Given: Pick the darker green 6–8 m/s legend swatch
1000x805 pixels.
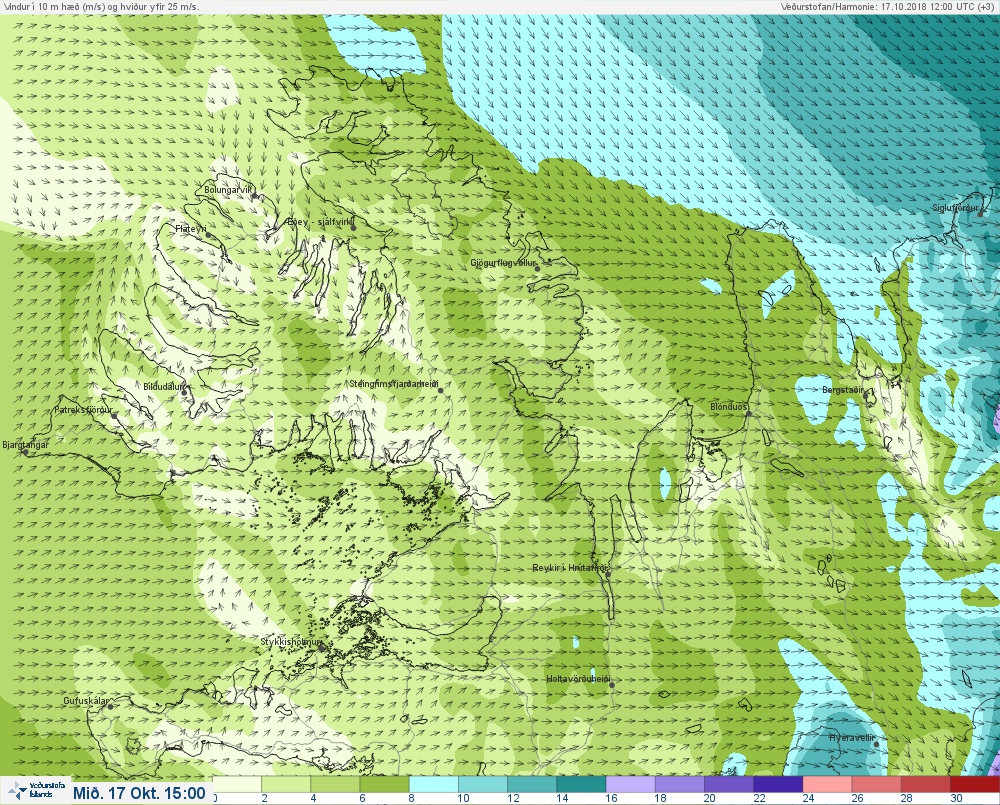Looking at the screenshot, I should point(384,784).
